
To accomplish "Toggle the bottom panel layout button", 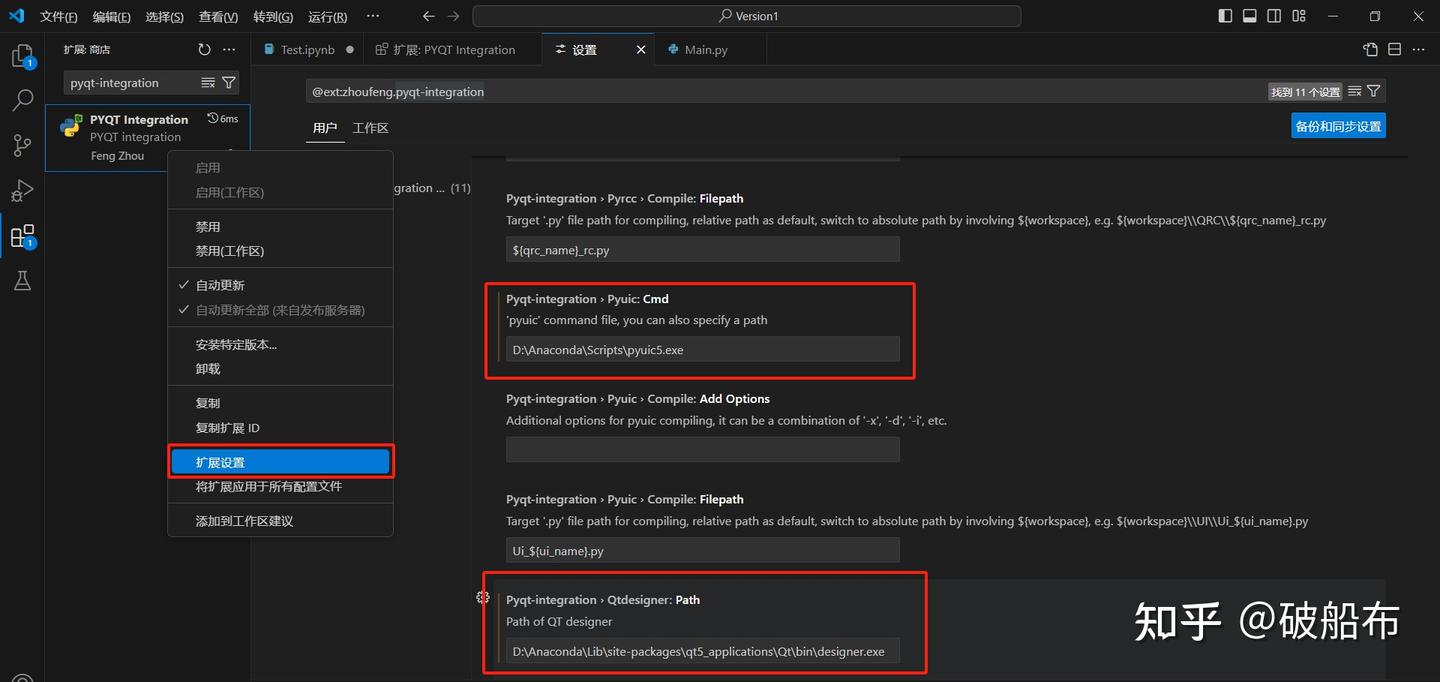I will coord(1249,16).
